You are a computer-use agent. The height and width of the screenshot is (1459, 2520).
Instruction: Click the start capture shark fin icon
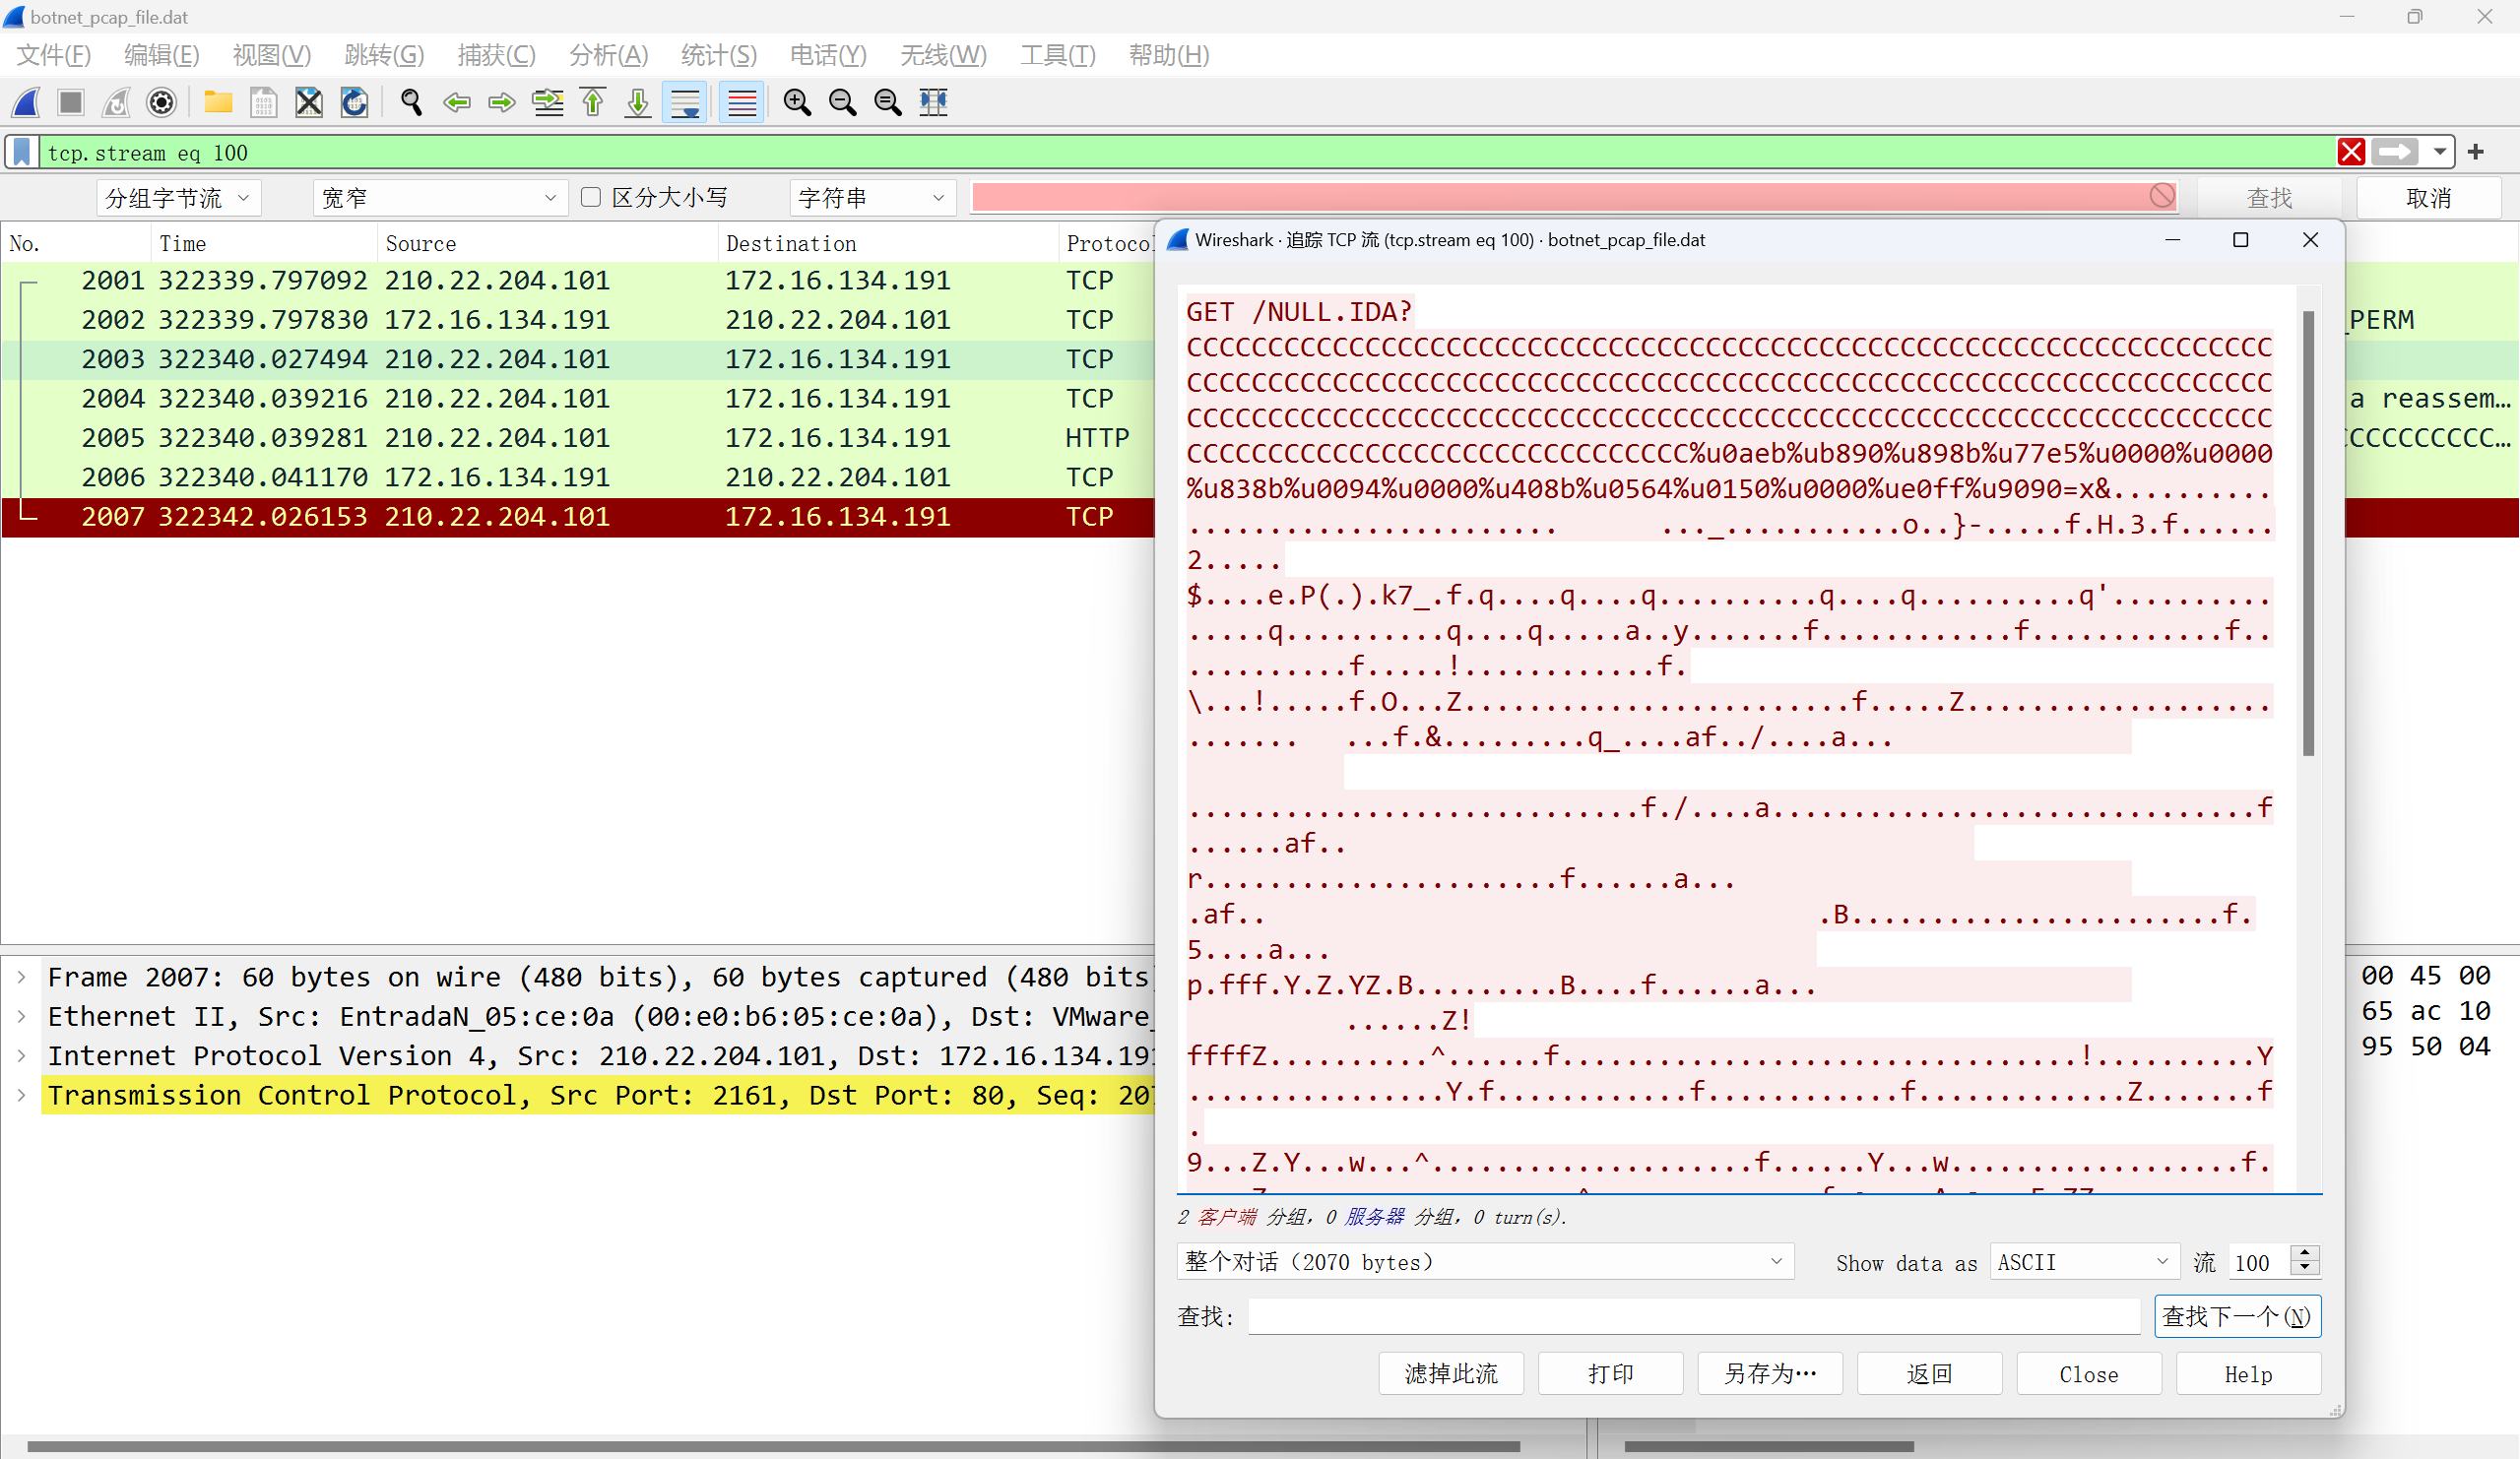coord(26,102)
